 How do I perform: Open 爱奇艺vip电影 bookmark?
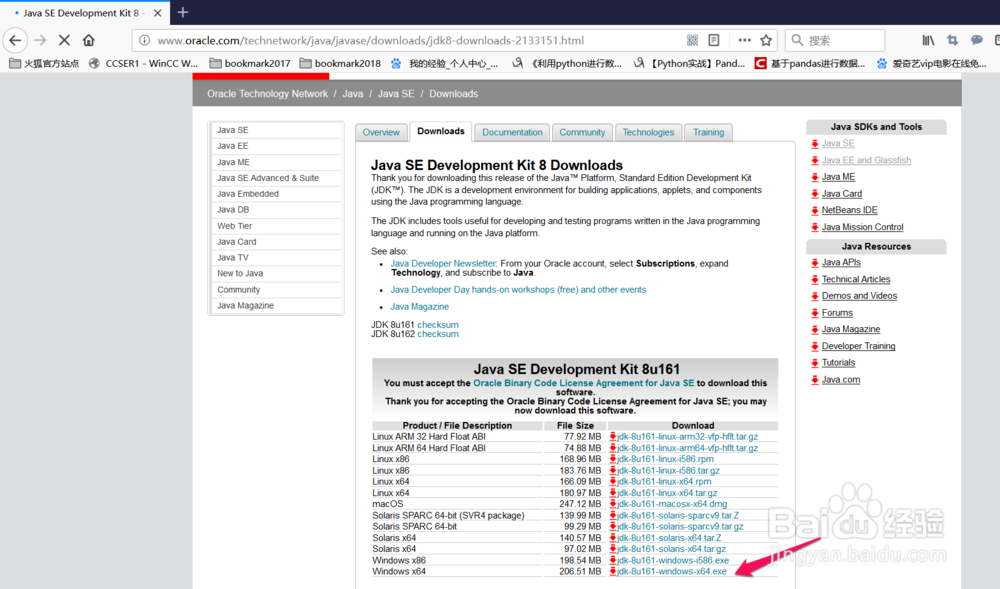(x=931, y=63)
